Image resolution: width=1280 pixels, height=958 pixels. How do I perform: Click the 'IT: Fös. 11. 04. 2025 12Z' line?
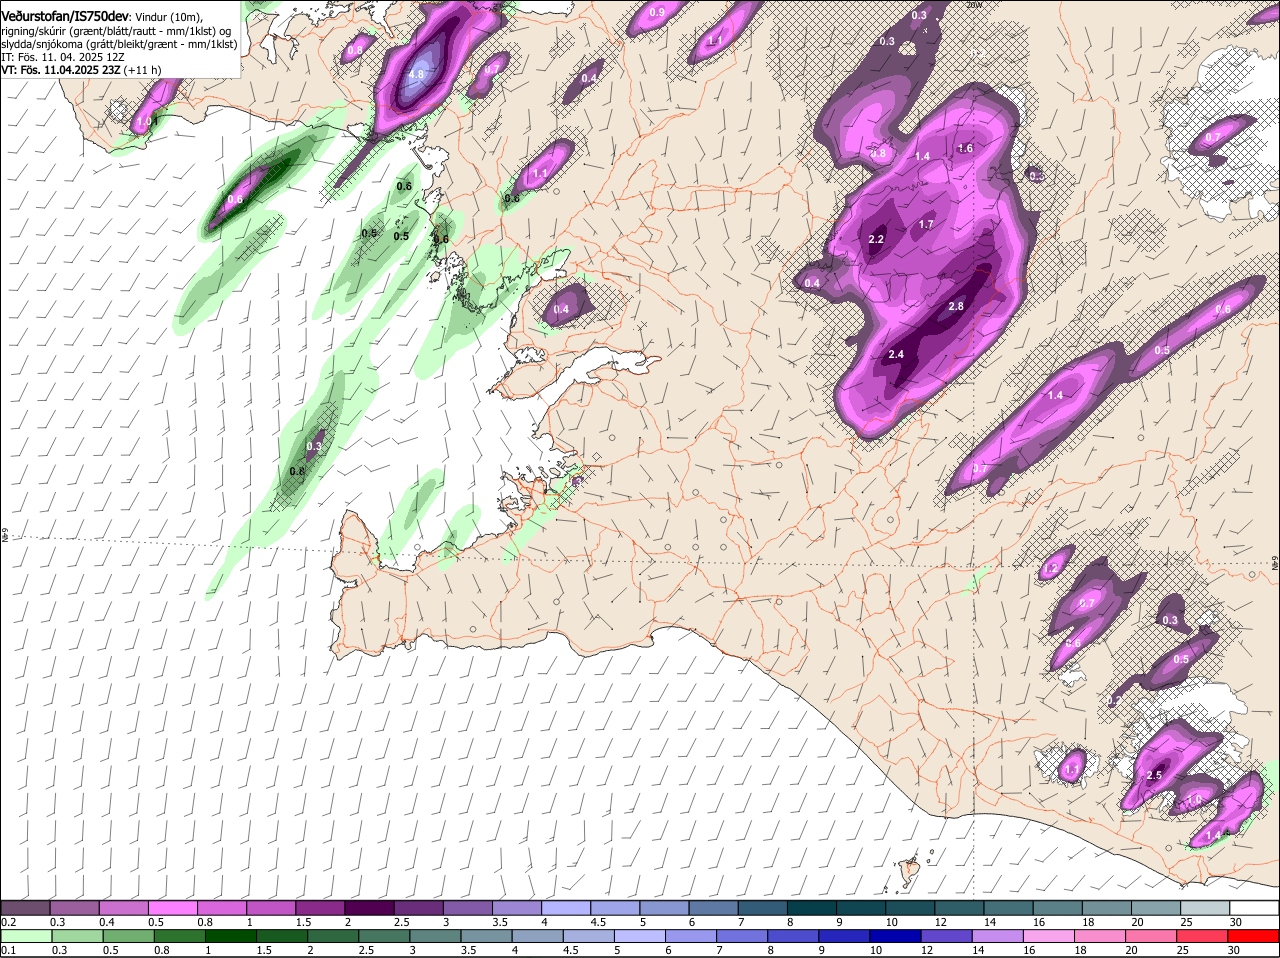pyautogui.click(x=63, y=57)
